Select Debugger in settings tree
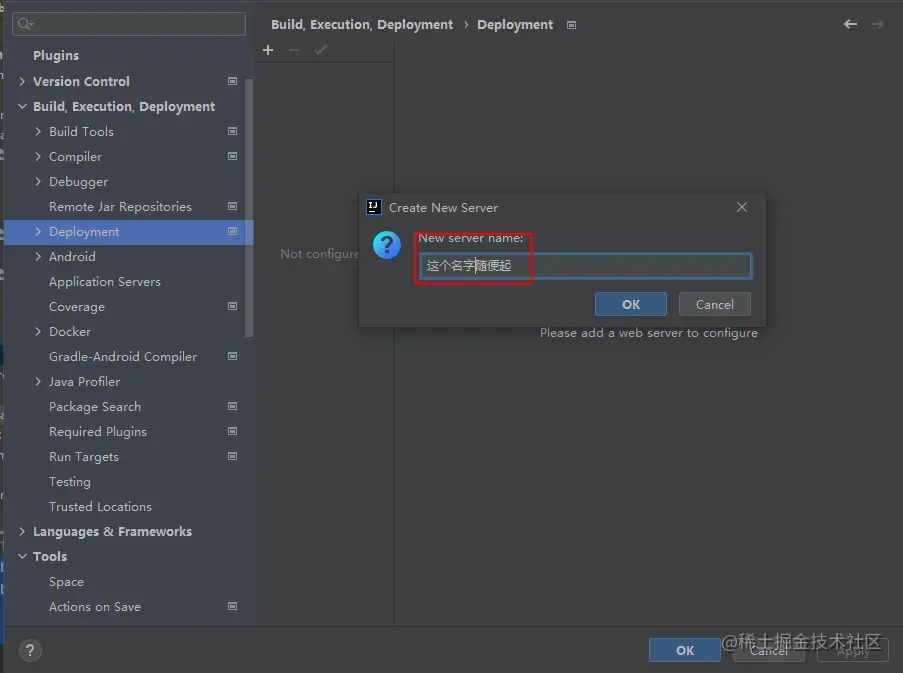The height and width of the screenshot is (673, 903). coord(78,182)
